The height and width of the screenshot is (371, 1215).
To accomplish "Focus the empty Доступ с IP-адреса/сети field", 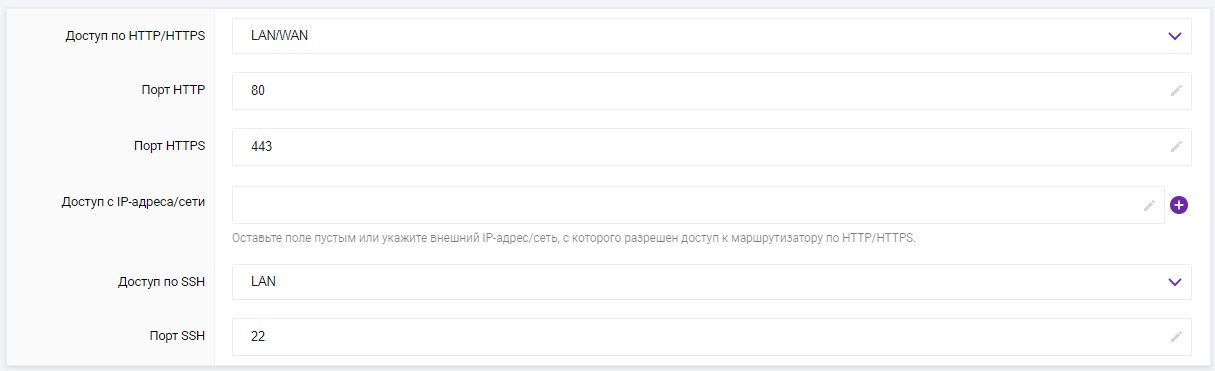I will 698,205.
